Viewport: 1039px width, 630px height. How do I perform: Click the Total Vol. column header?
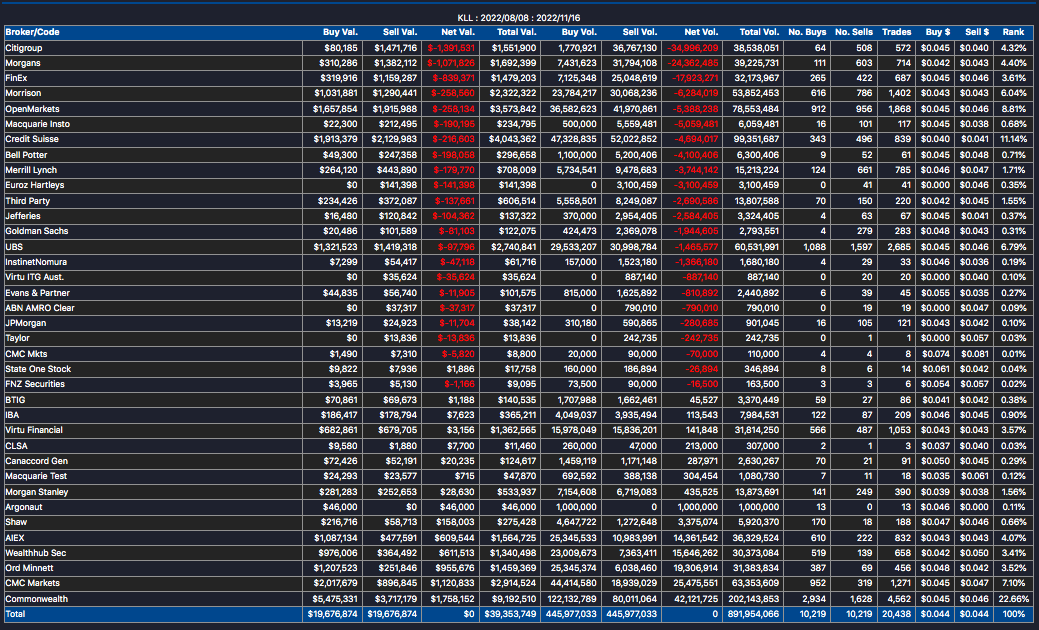759,32
